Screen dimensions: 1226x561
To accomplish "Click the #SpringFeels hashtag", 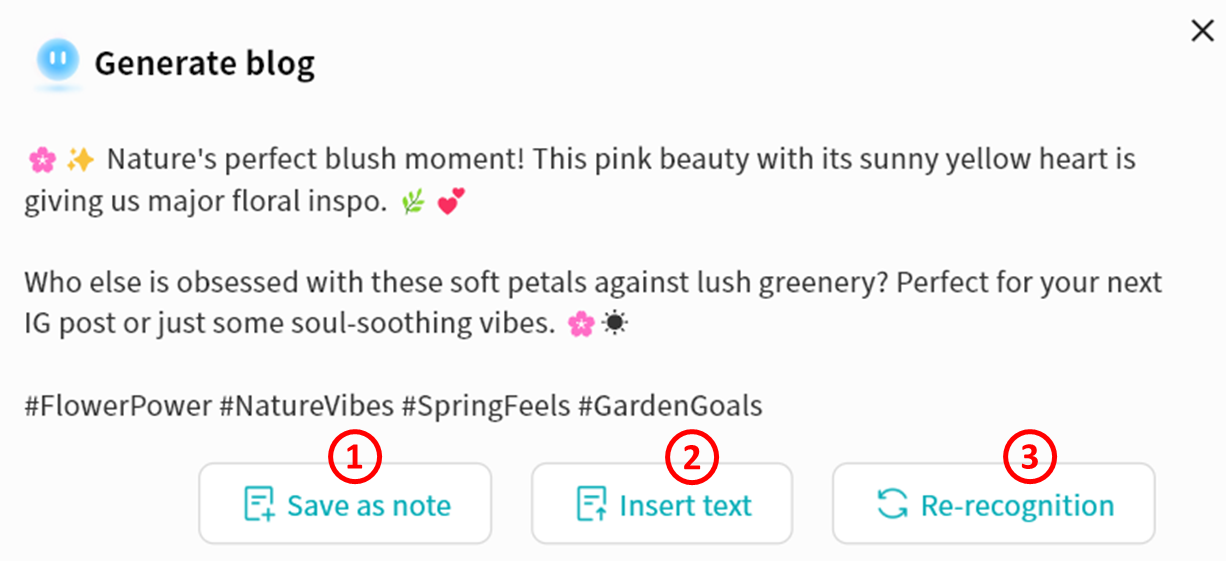I will click(485, 406).
